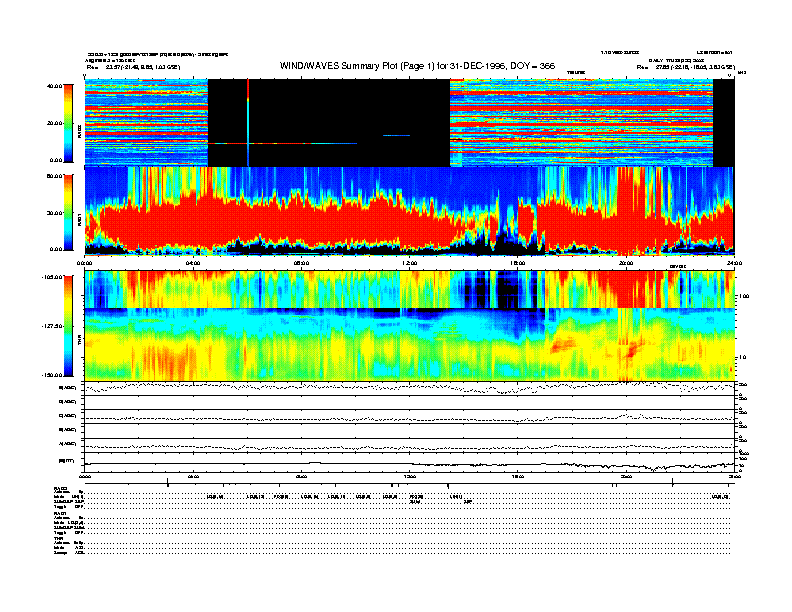Screen dimensions: 792x612
Task: Click the topmost dotted angle trace row
Action: (410, 388)
